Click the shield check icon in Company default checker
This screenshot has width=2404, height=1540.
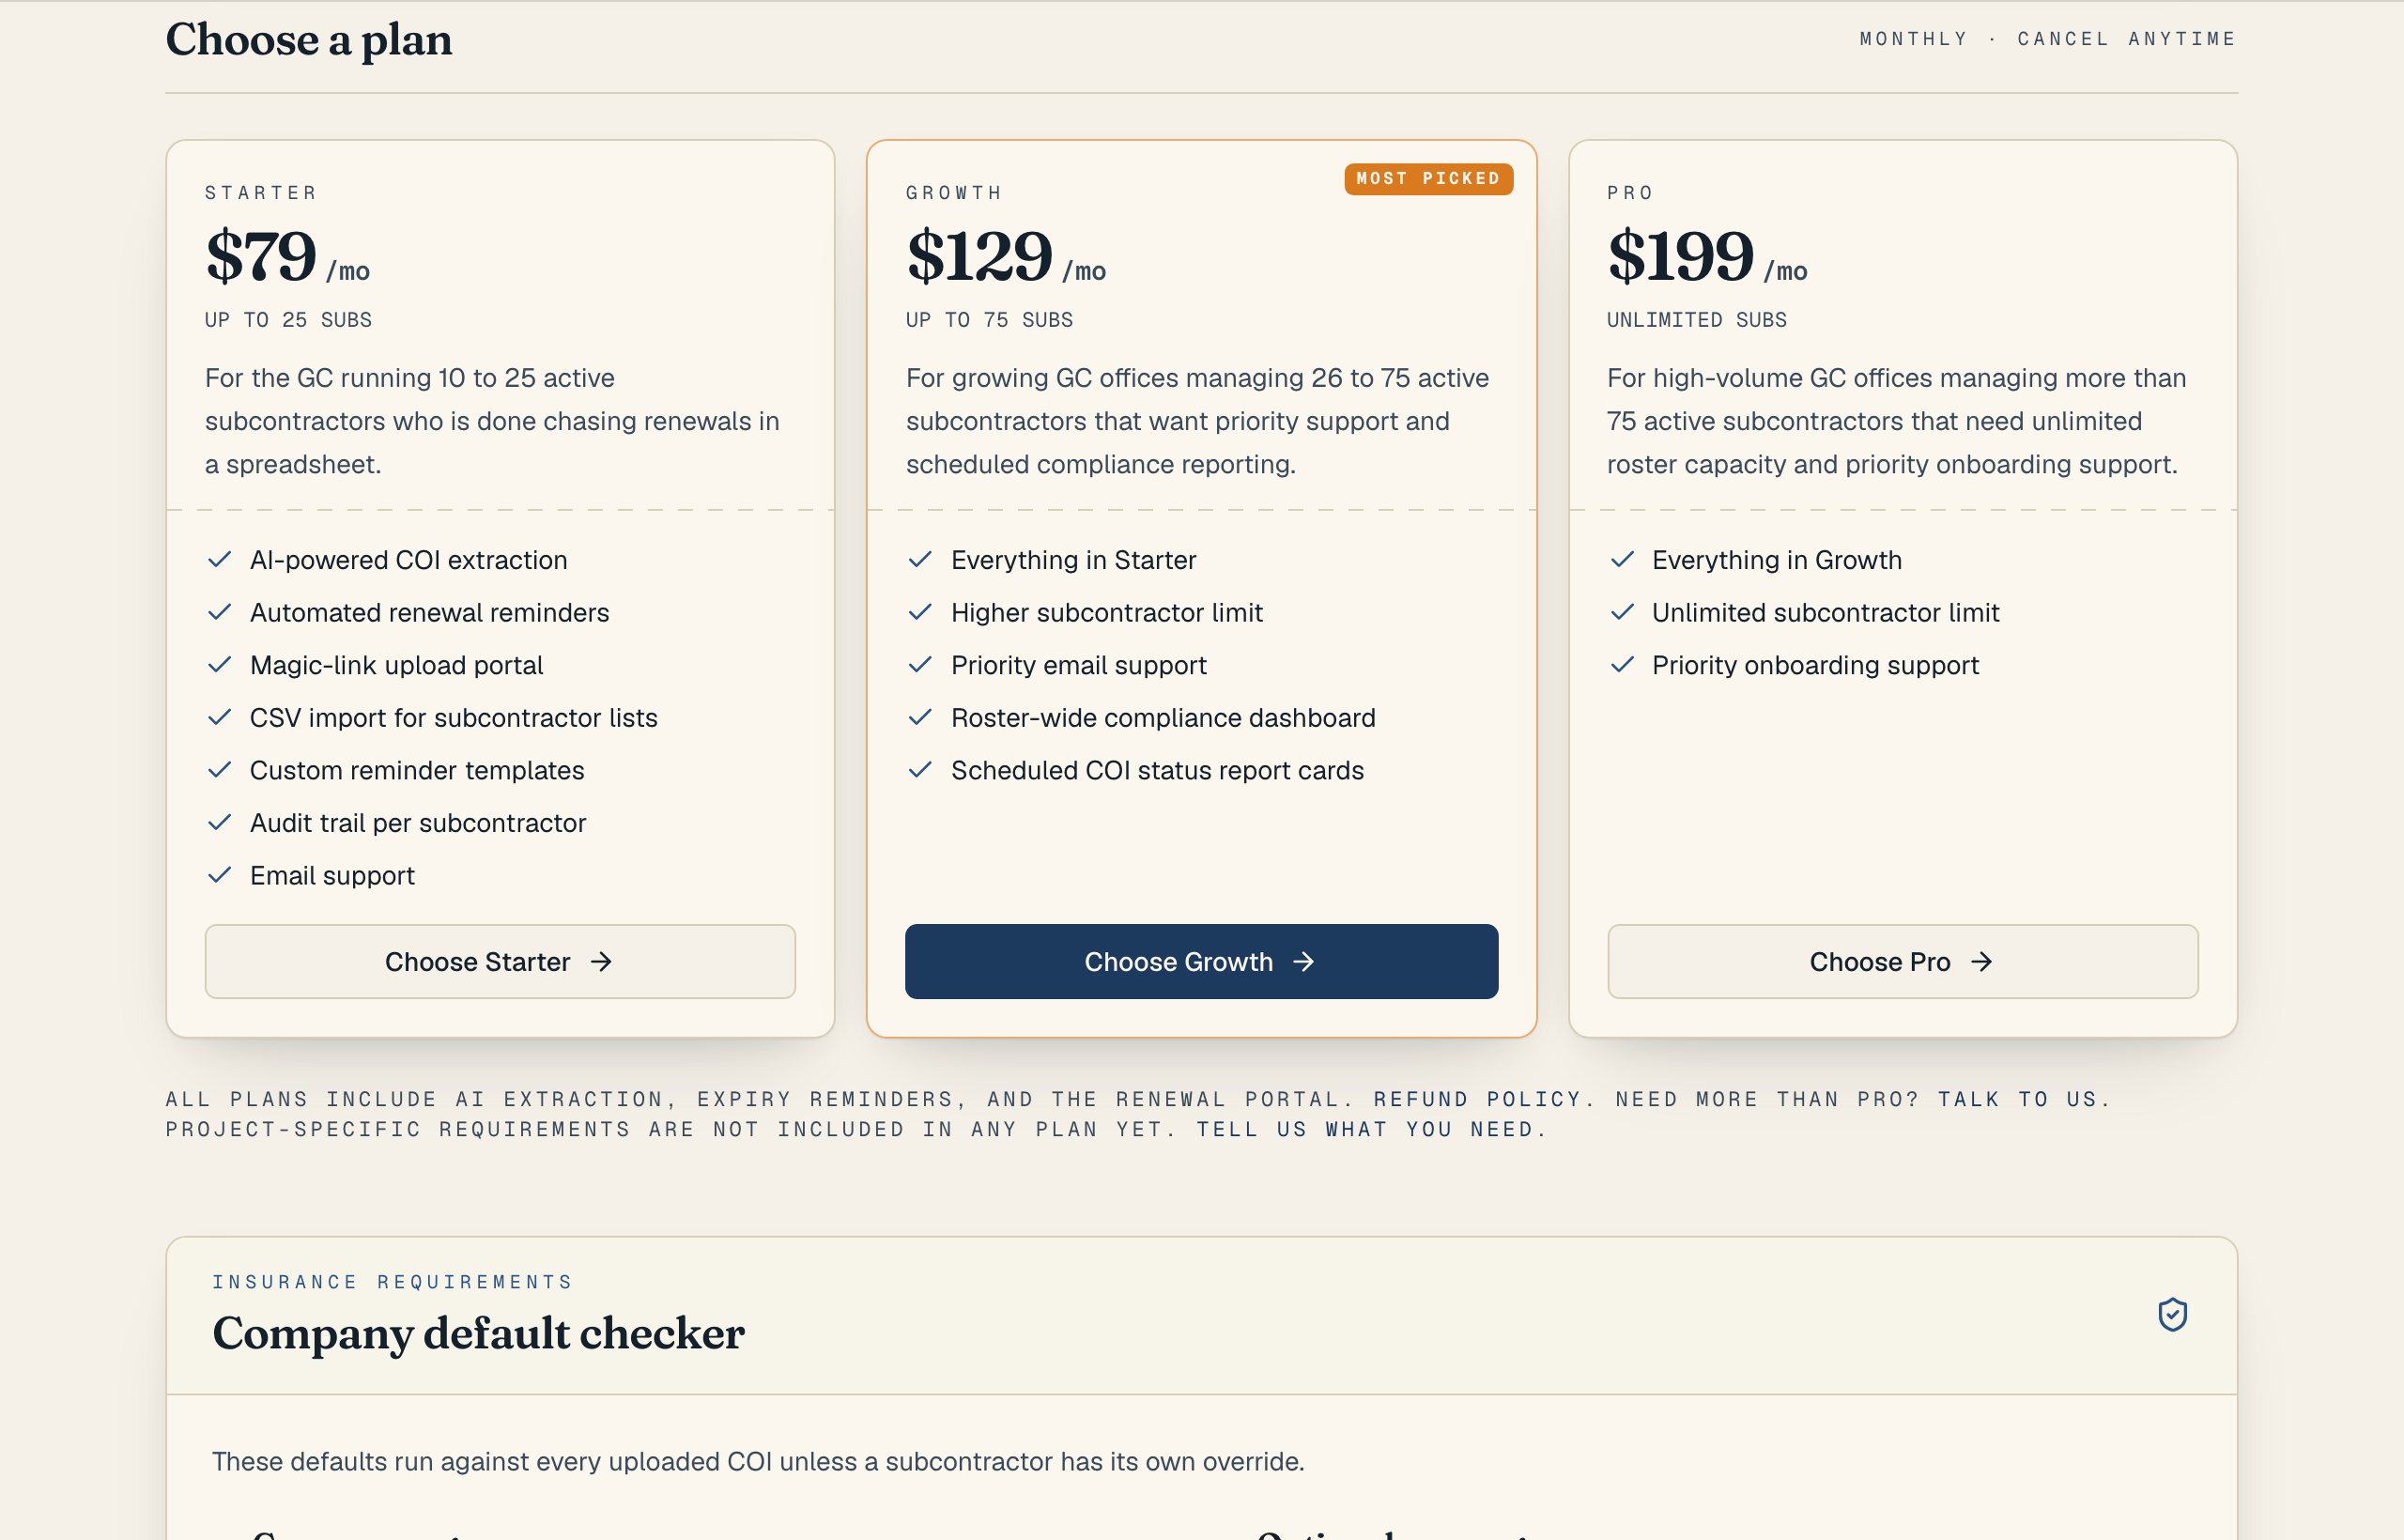pyautogui.click(x=2172, y=1314)
